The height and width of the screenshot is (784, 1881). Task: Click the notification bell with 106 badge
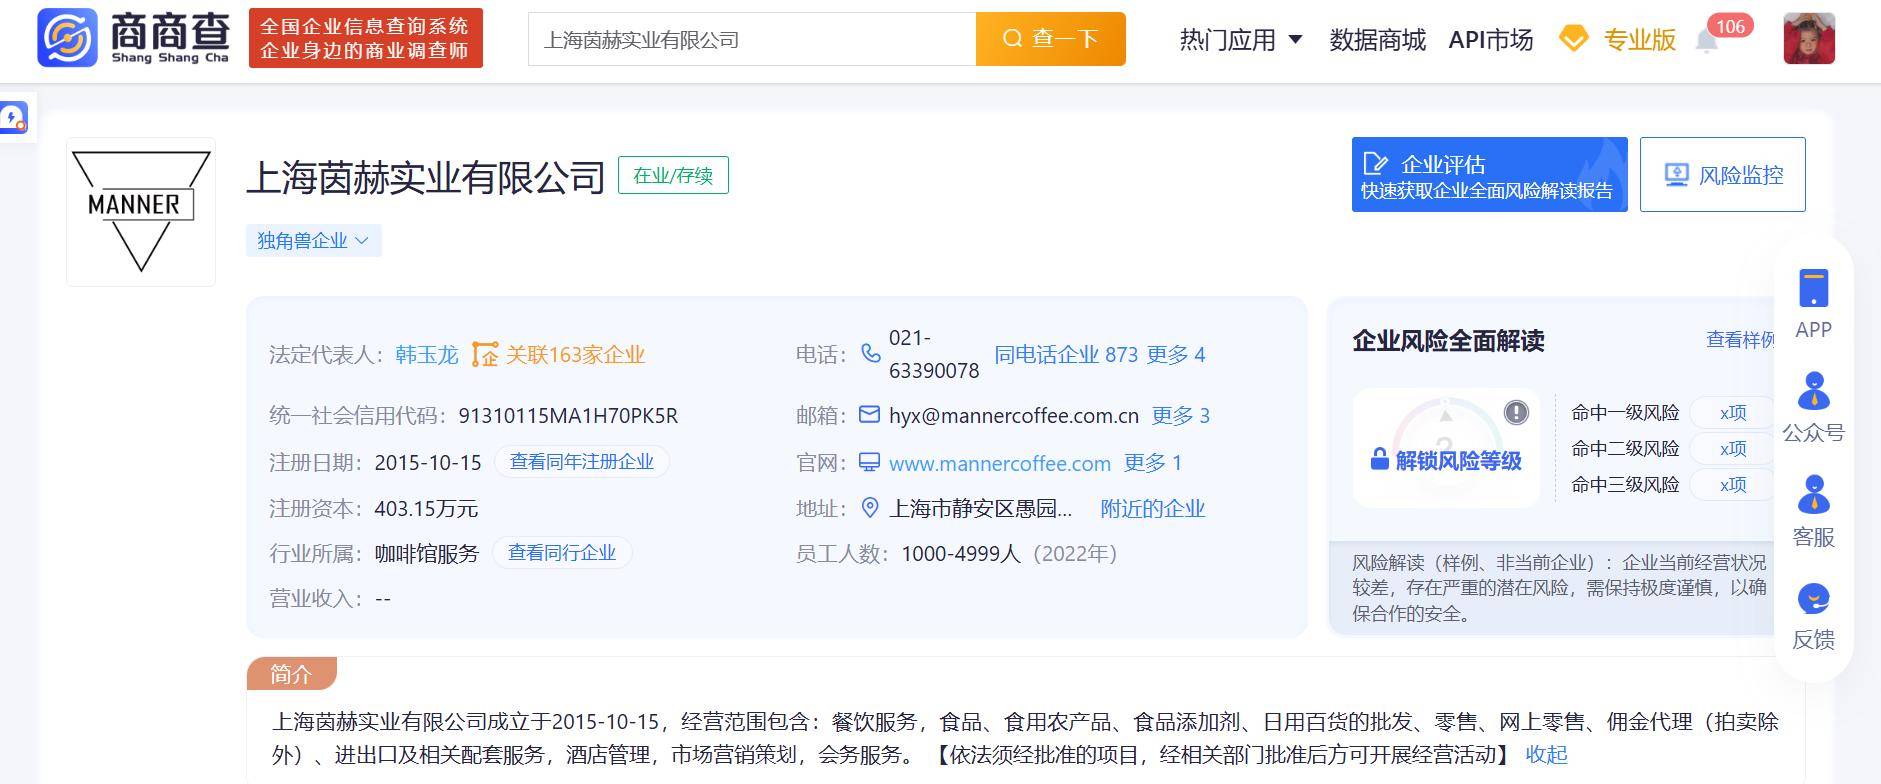[x=1707, y=41]
